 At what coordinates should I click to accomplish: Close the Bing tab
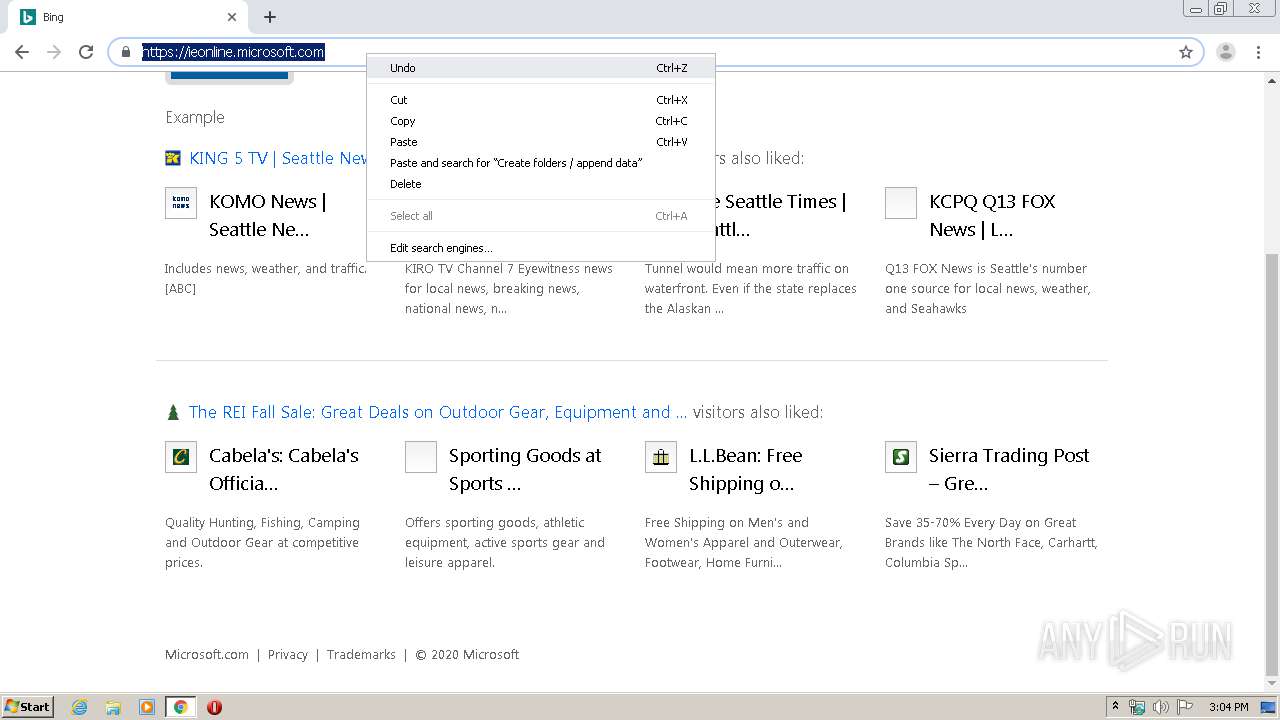click(x=232, y=17)
